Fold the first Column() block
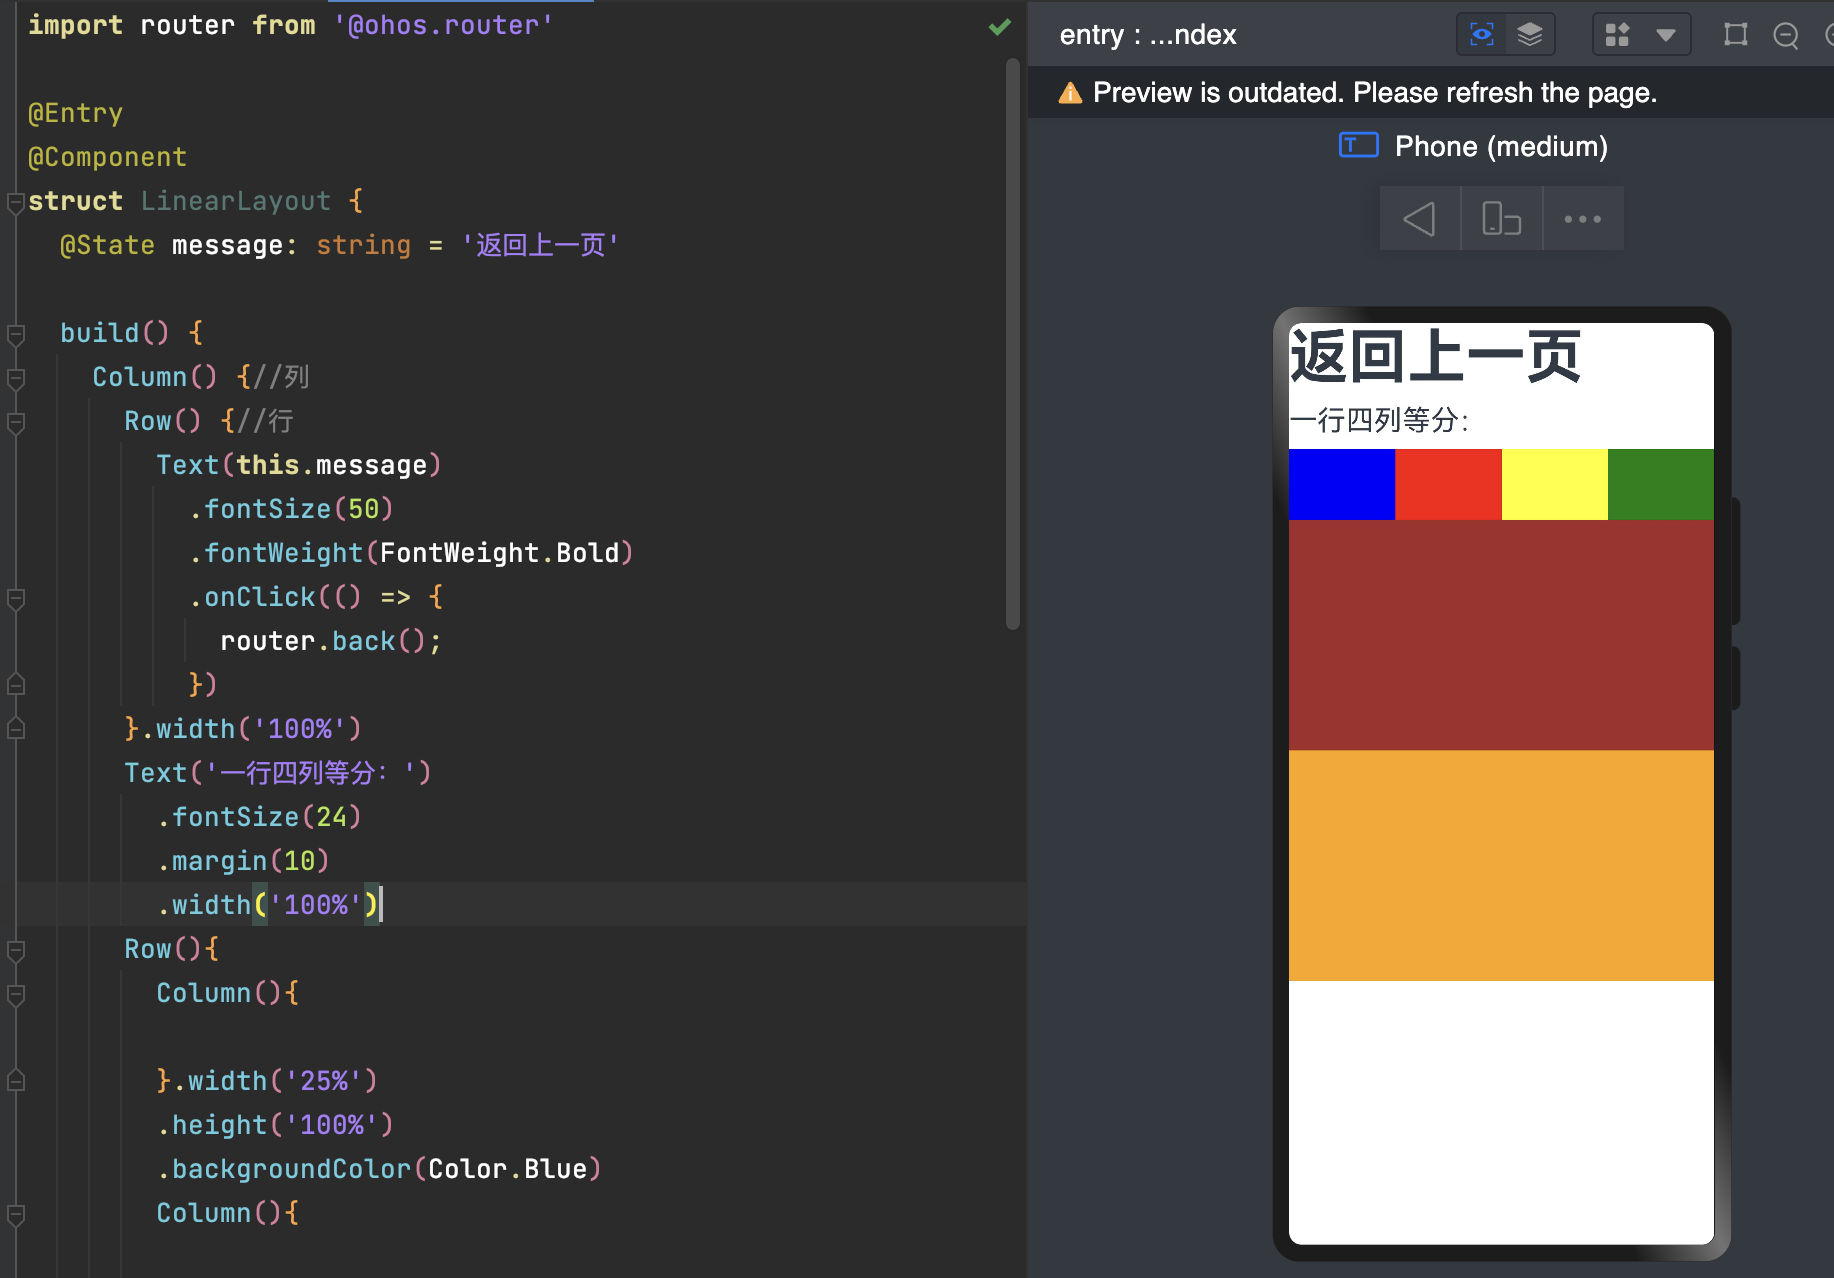Image resolution: width=1834 pixels, height=1278 pixels. coord(15,378)
